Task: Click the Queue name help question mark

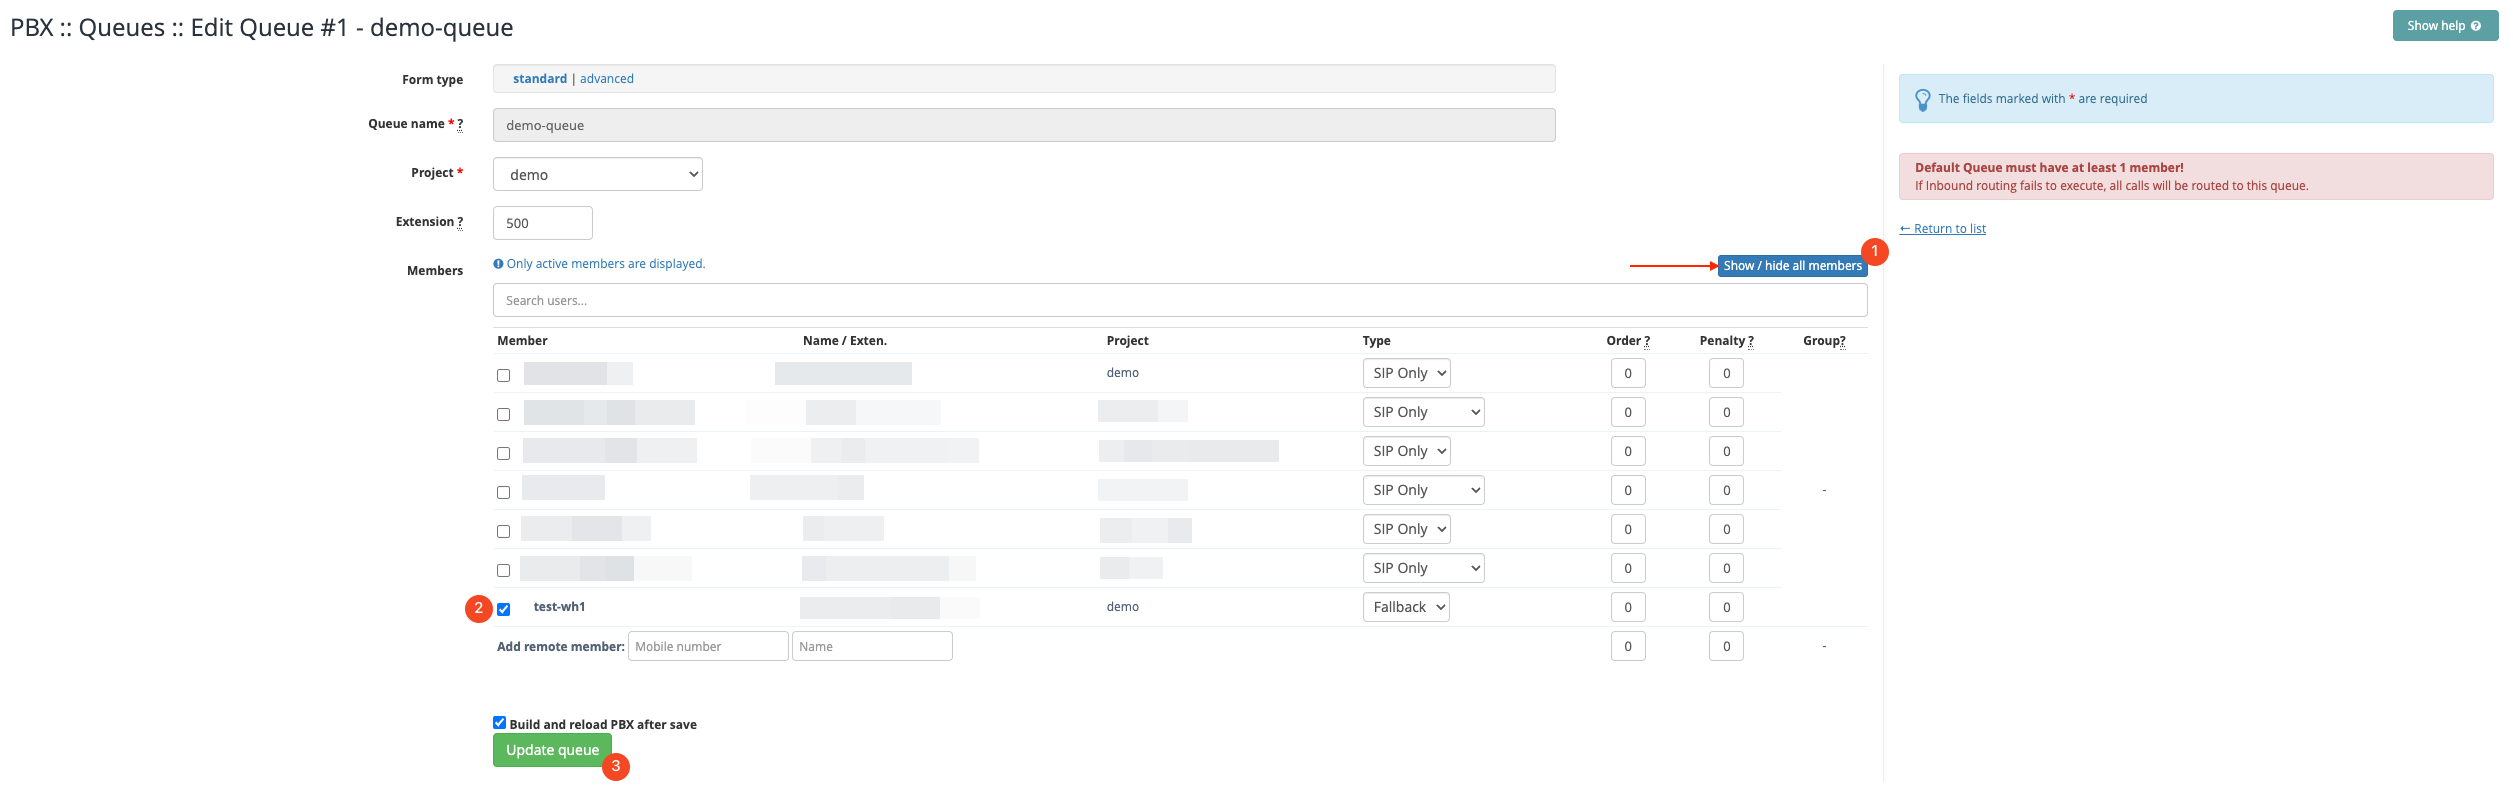Action: pyautogui.click(x=460, y=125)
